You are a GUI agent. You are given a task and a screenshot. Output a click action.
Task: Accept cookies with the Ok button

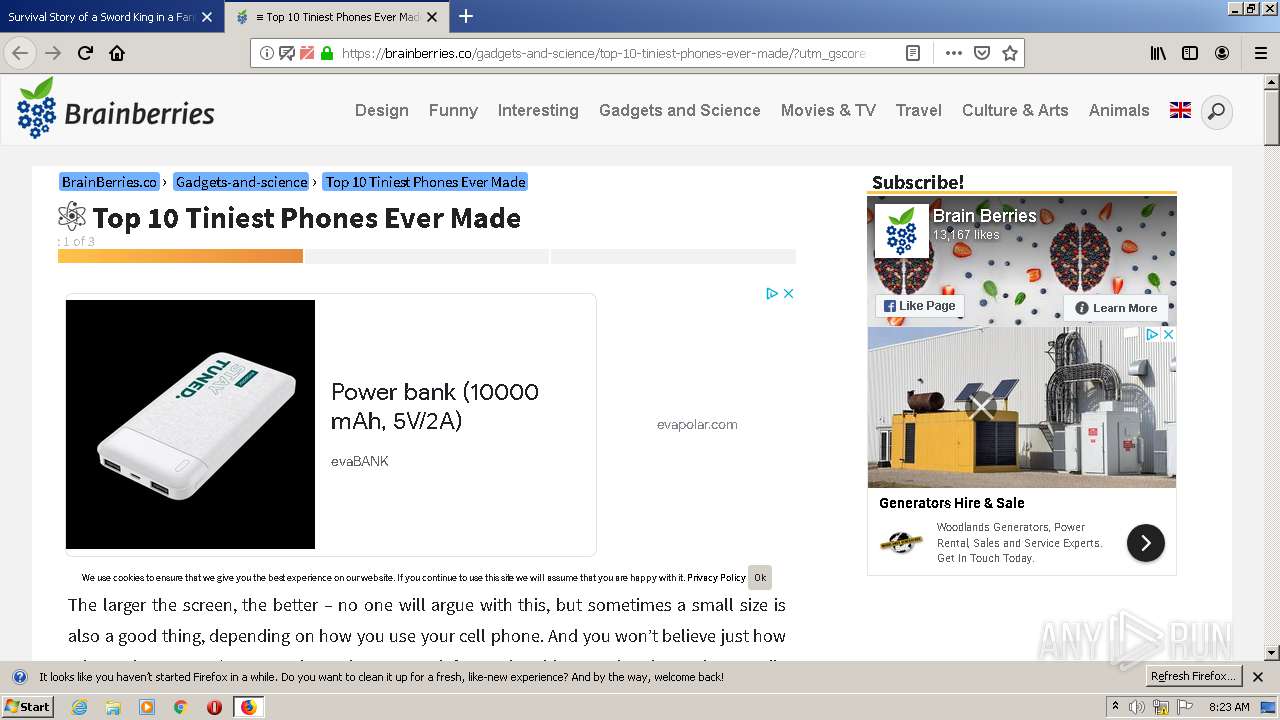[760, 577]
